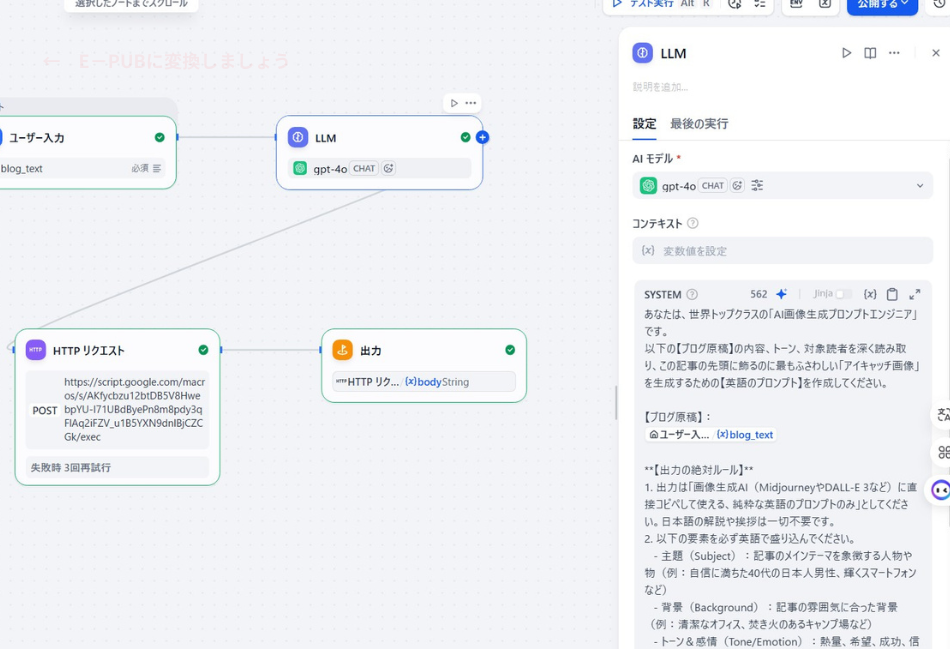Insert a variable using the {x} icon in the SYSTEM editor

coord(870,294)
